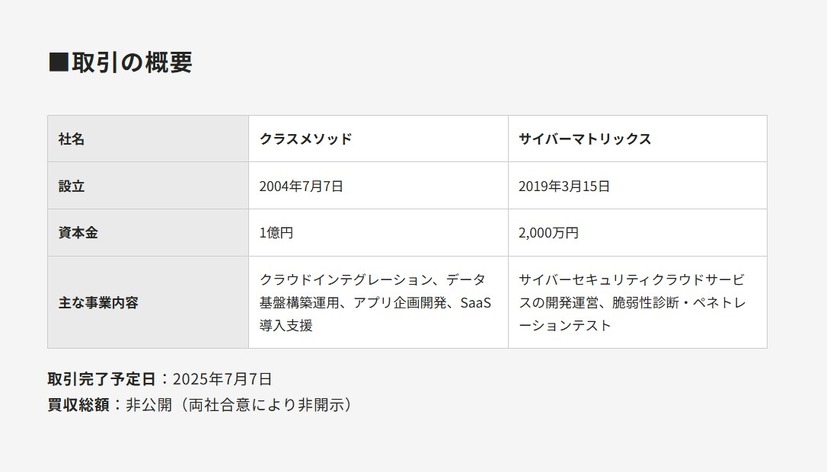Click the black square marker before the heading
827x472 pixels.
coord(58,63)
